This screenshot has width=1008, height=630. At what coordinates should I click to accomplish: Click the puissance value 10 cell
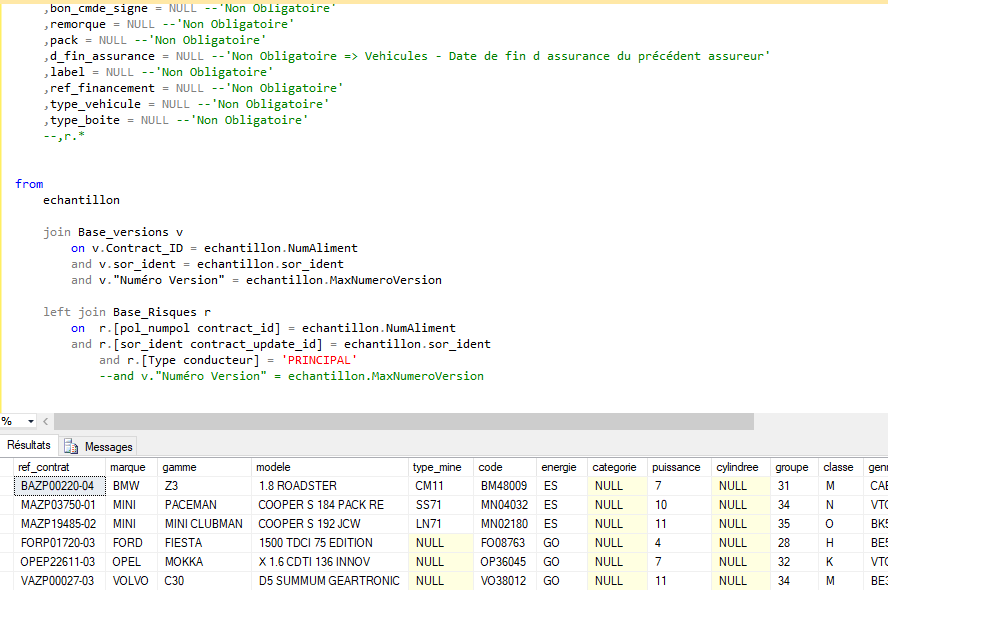point(679,505)
